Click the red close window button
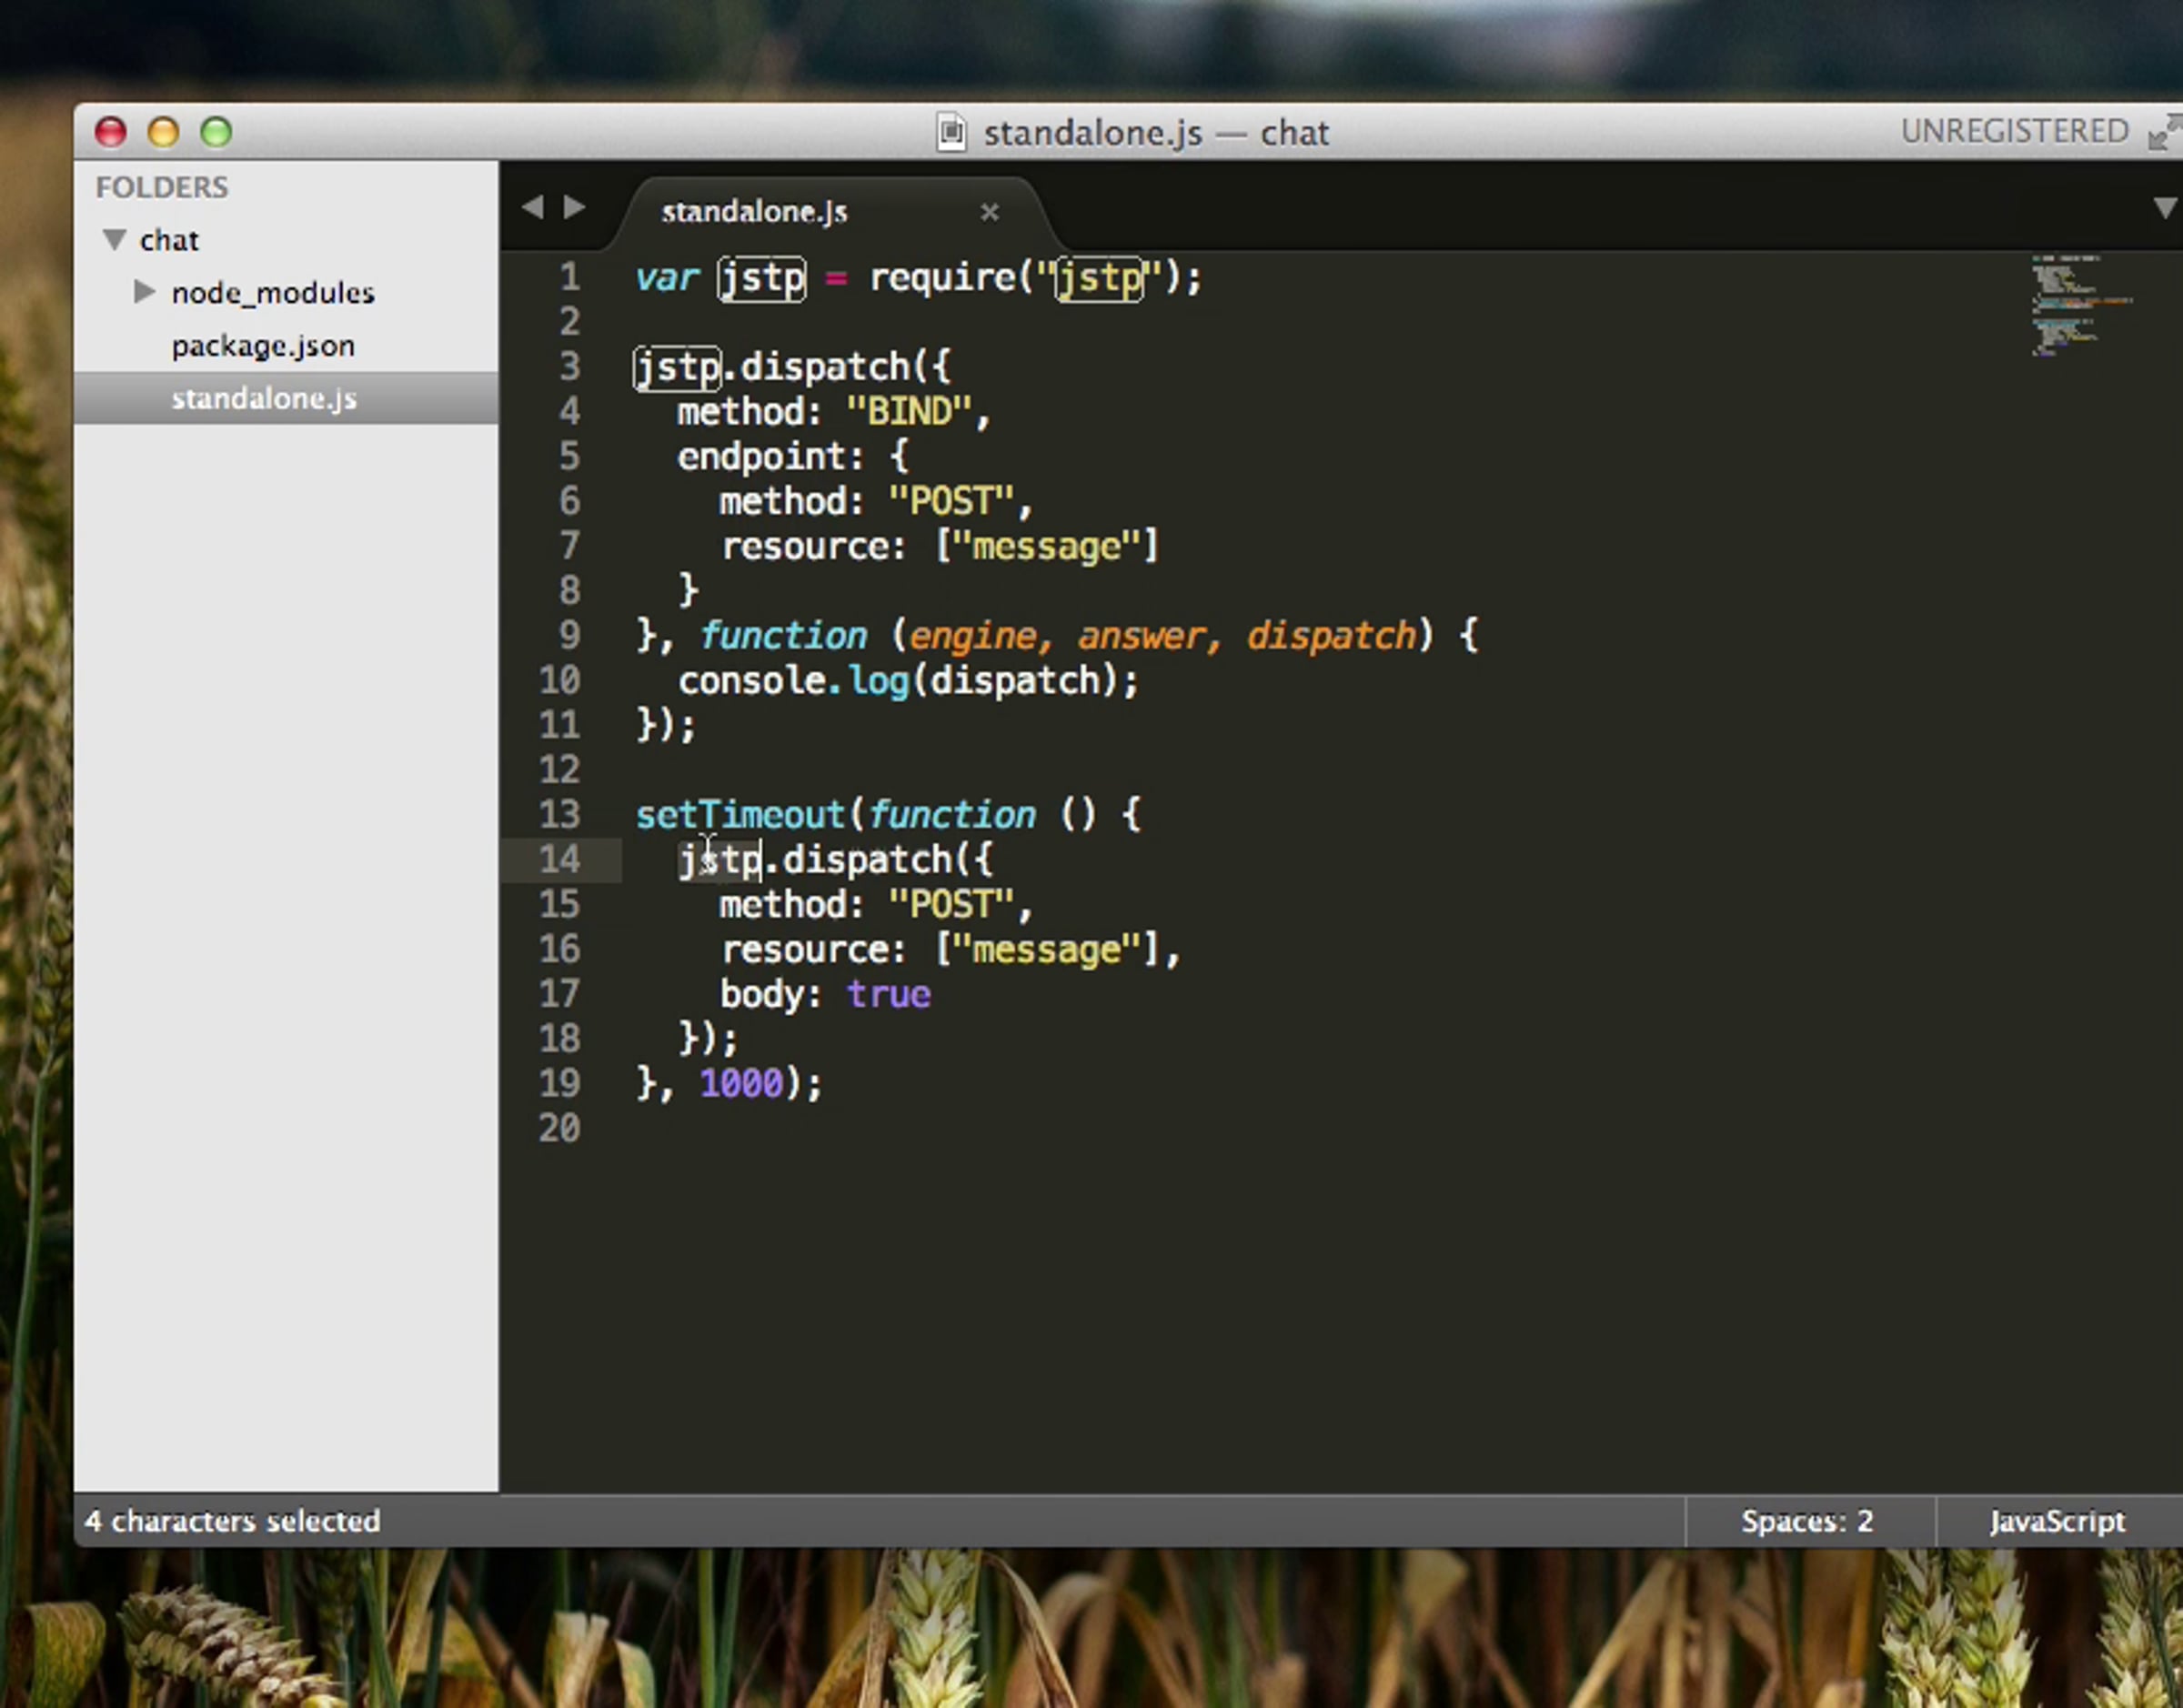 [111, 132]
